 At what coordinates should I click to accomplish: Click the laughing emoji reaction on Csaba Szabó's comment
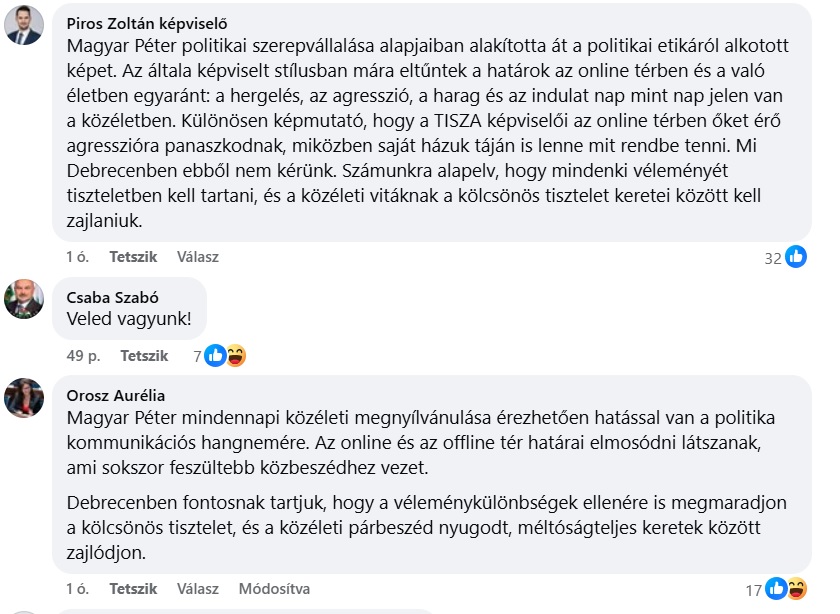[235, 355]
